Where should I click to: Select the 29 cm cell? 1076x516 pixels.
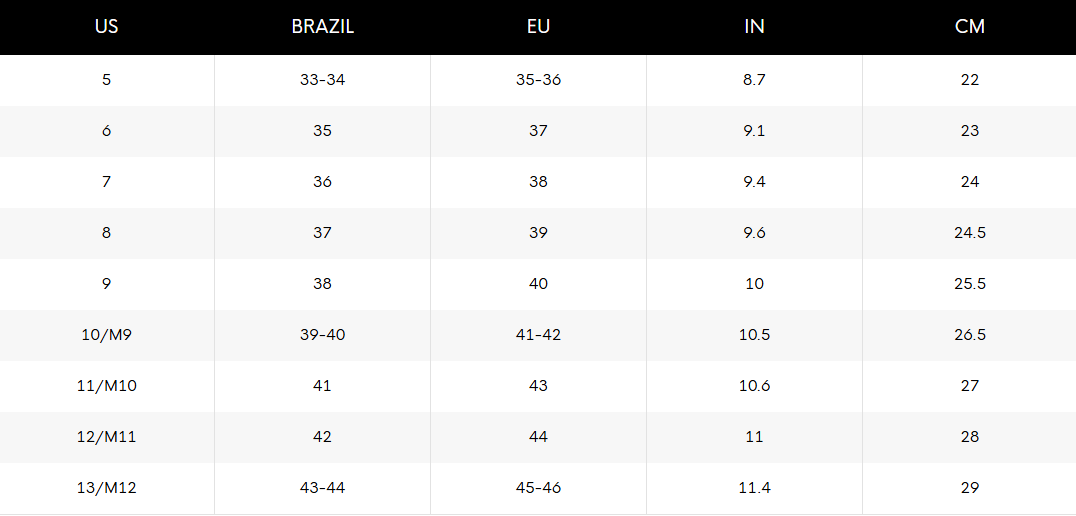coord(970,488)
